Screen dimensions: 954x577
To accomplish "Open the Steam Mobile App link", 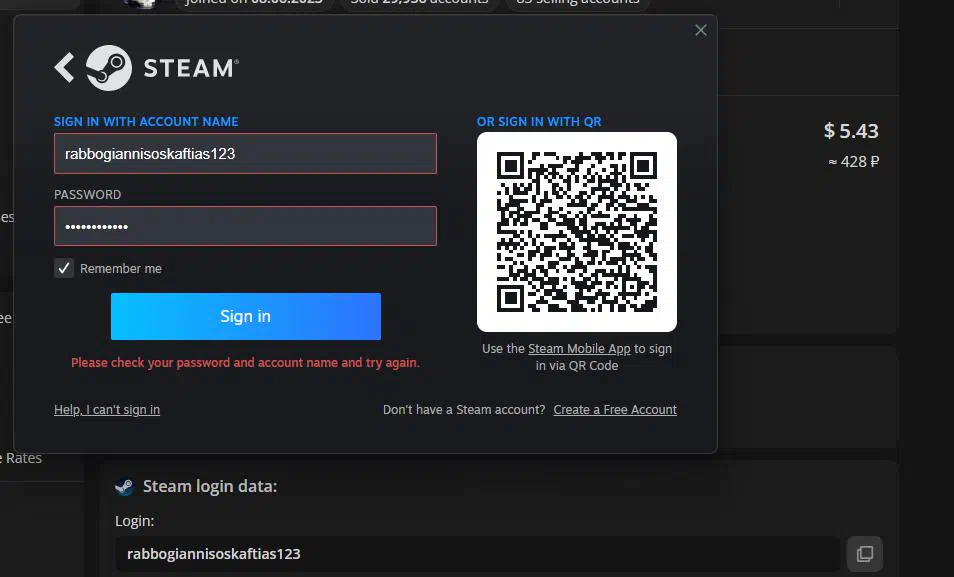I will pos(579,349).
